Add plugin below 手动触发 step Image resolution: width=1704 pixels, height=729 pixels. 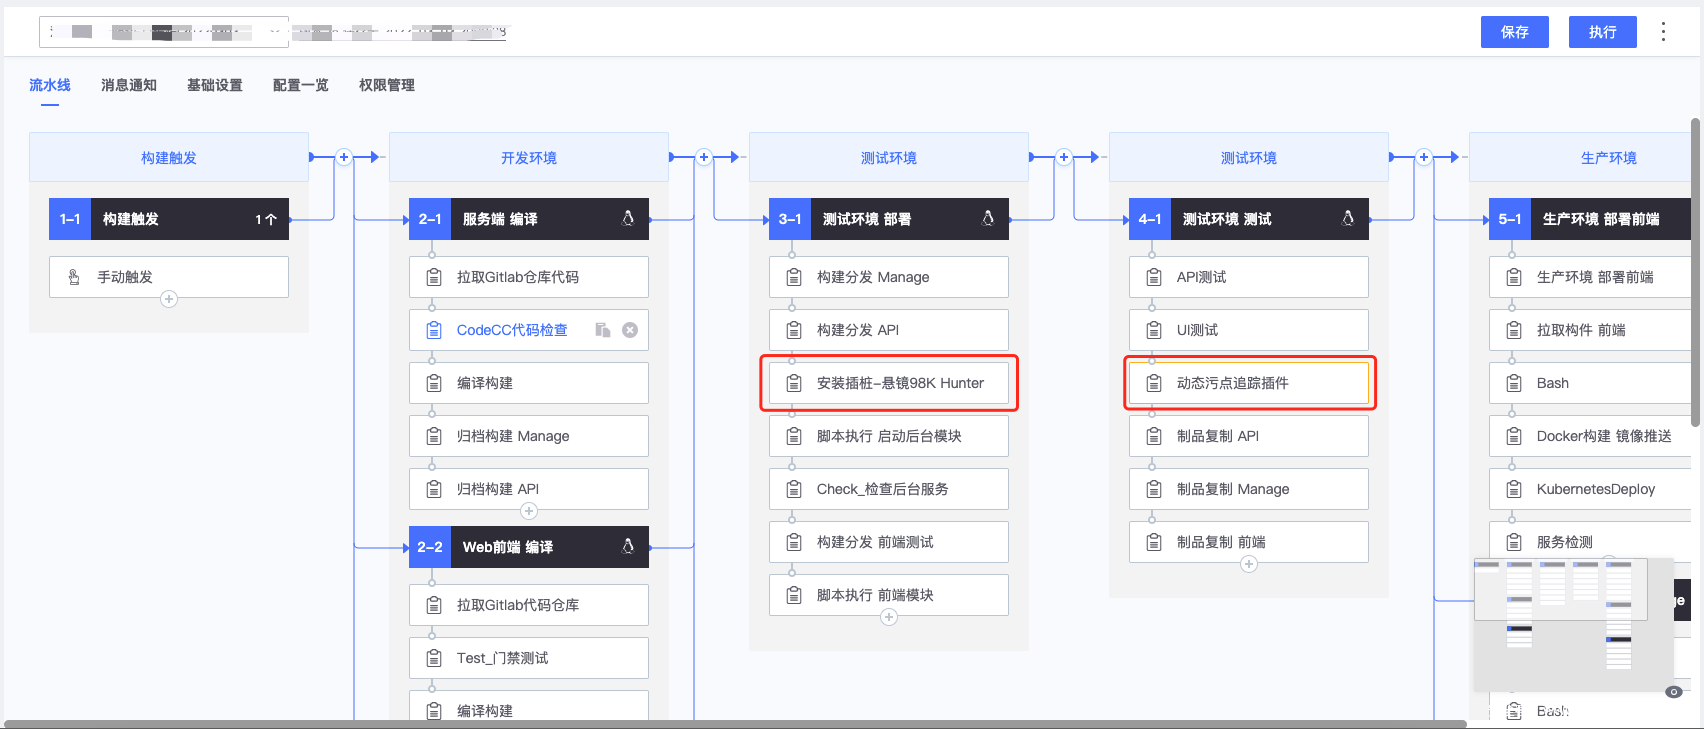tap(169, 299)
